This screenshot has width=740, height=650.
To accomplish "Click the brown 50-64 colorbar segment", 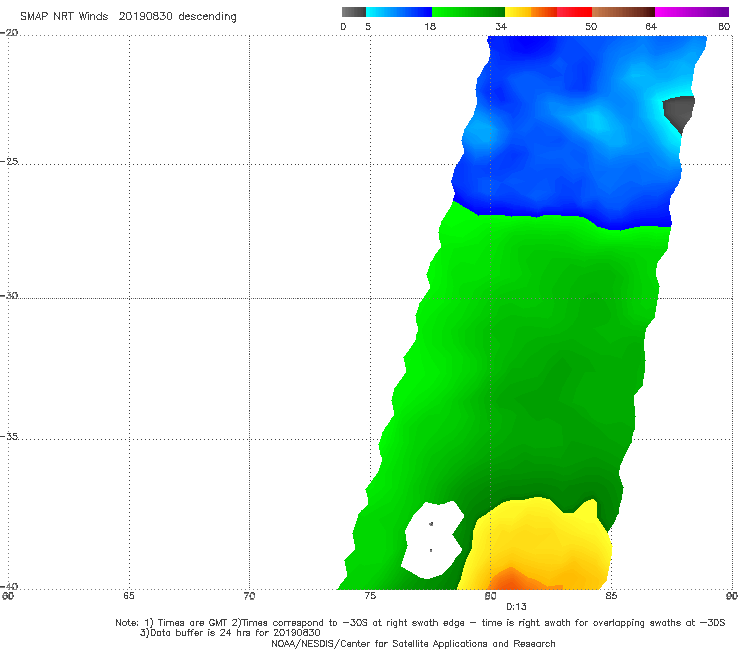I will point(623,12).
